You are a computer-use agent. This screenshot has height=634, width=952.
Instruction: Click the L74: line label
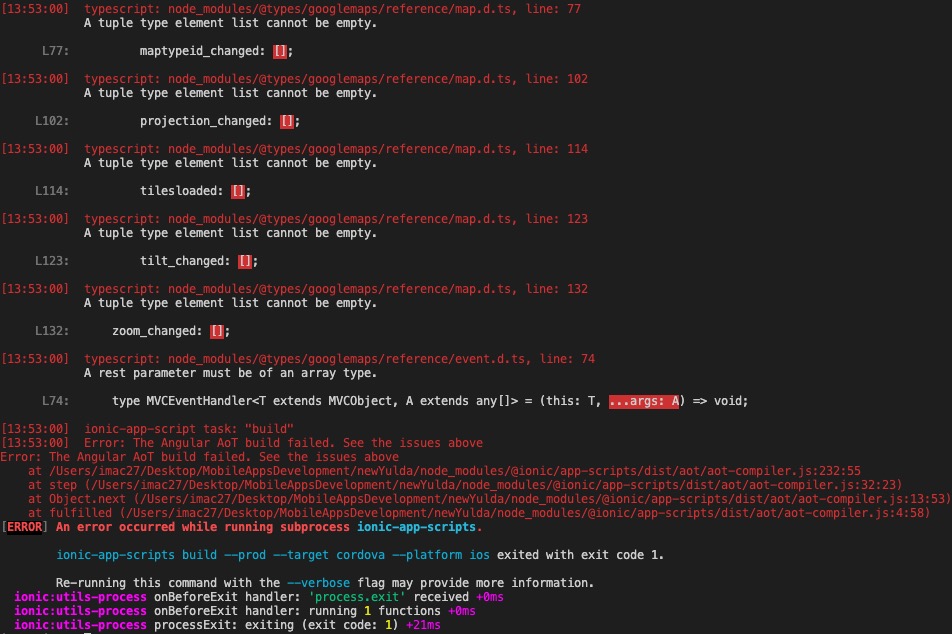pos(55,401)
